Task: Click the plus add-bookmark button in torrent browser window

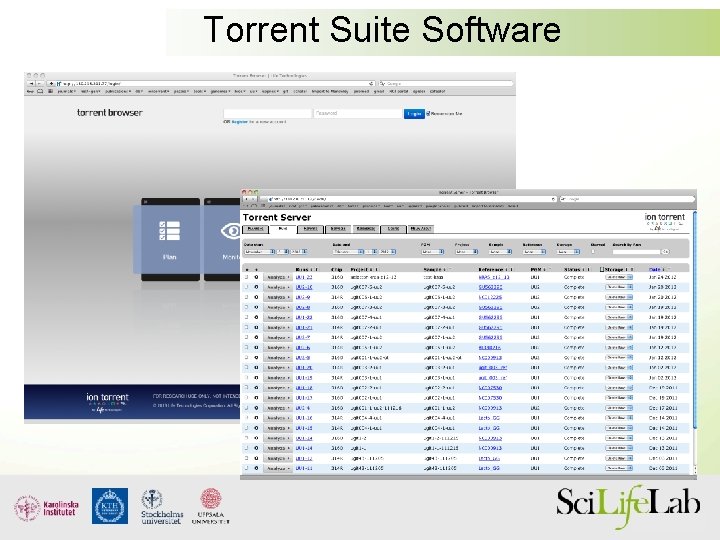Action: point(51,84)
